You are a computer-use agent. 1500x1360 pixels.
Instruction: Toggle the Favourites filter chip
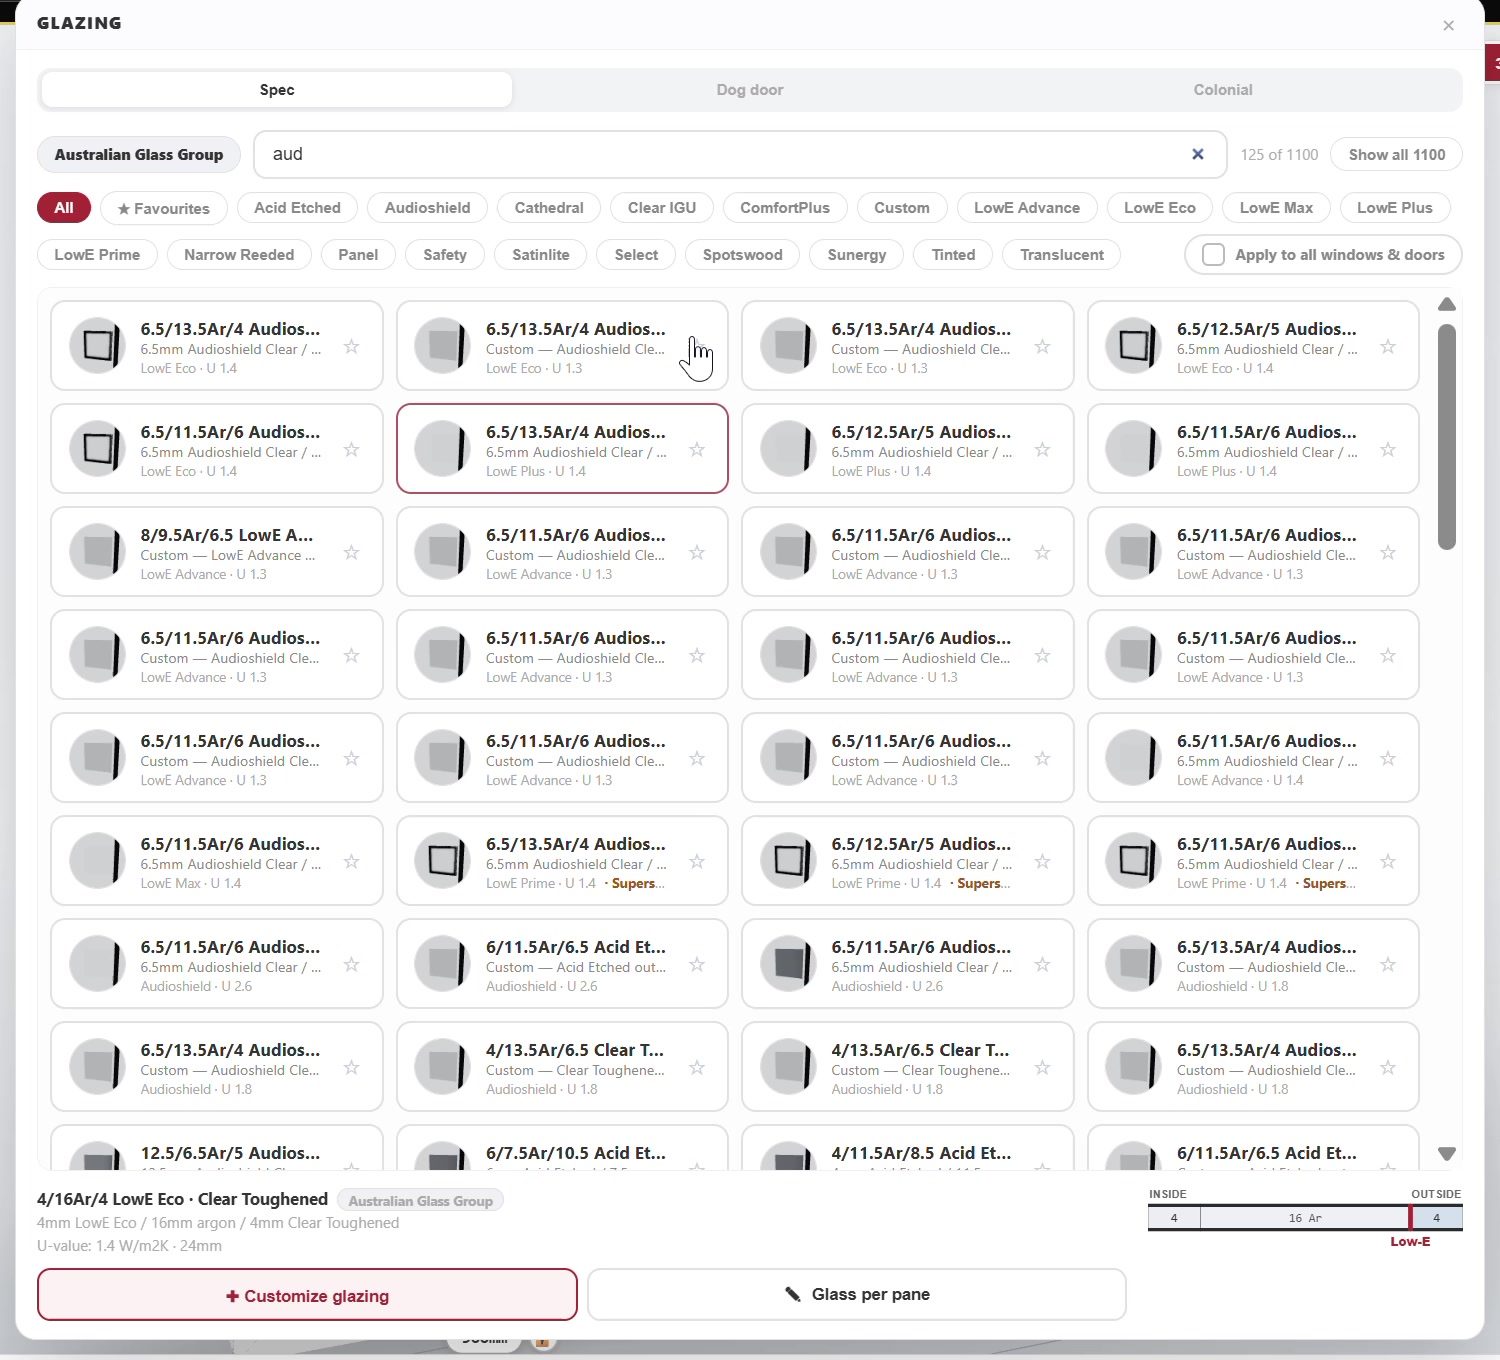(164, 208)
